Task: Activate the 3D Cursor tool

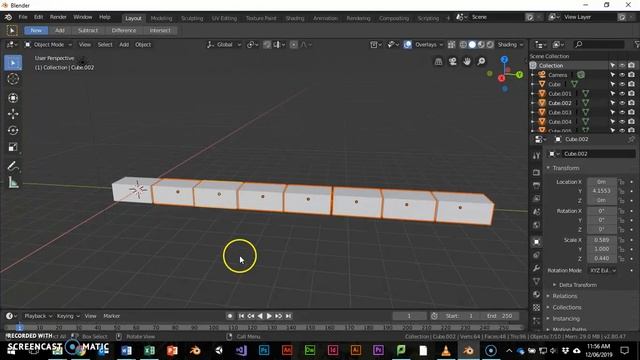Action: [x=13, y=79]
